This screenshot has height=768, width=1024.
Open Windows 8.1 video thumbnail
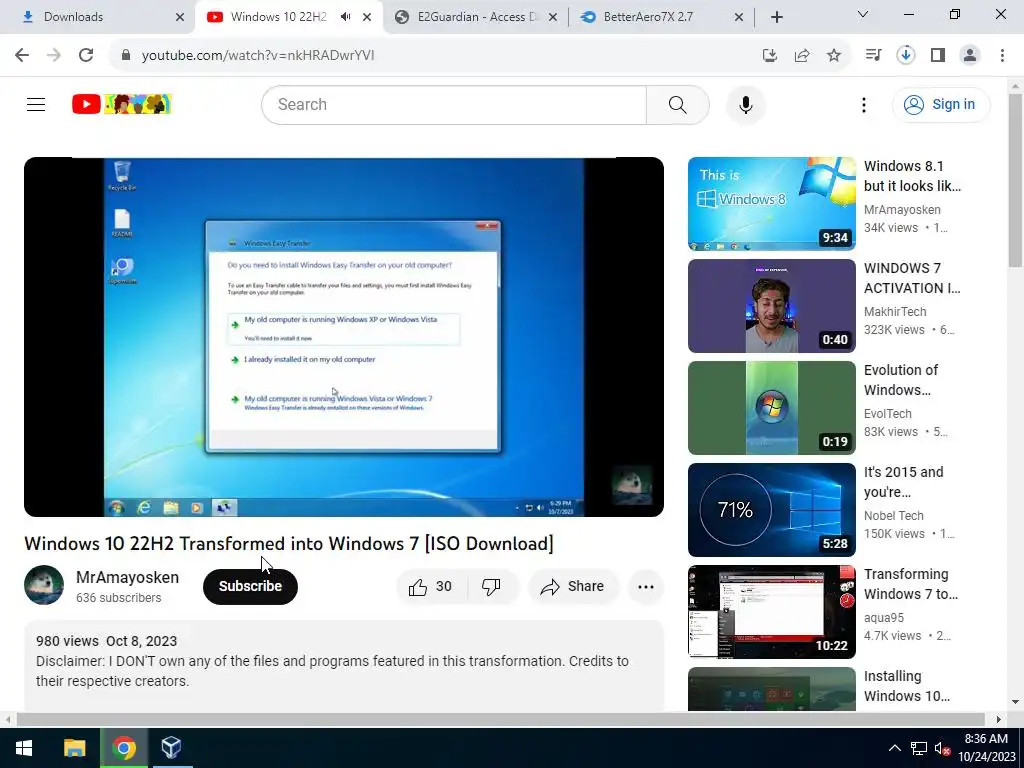(x=771, y=204)
